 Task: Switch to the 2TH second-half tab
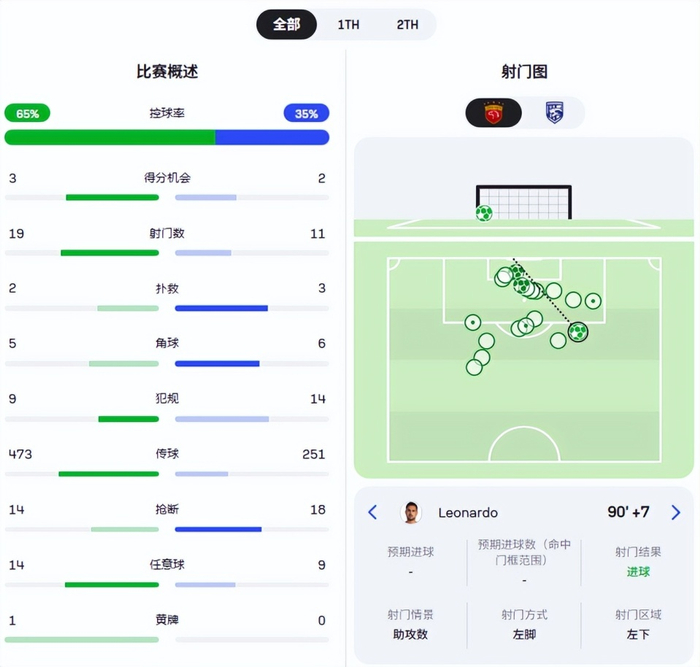pos(407,24)
